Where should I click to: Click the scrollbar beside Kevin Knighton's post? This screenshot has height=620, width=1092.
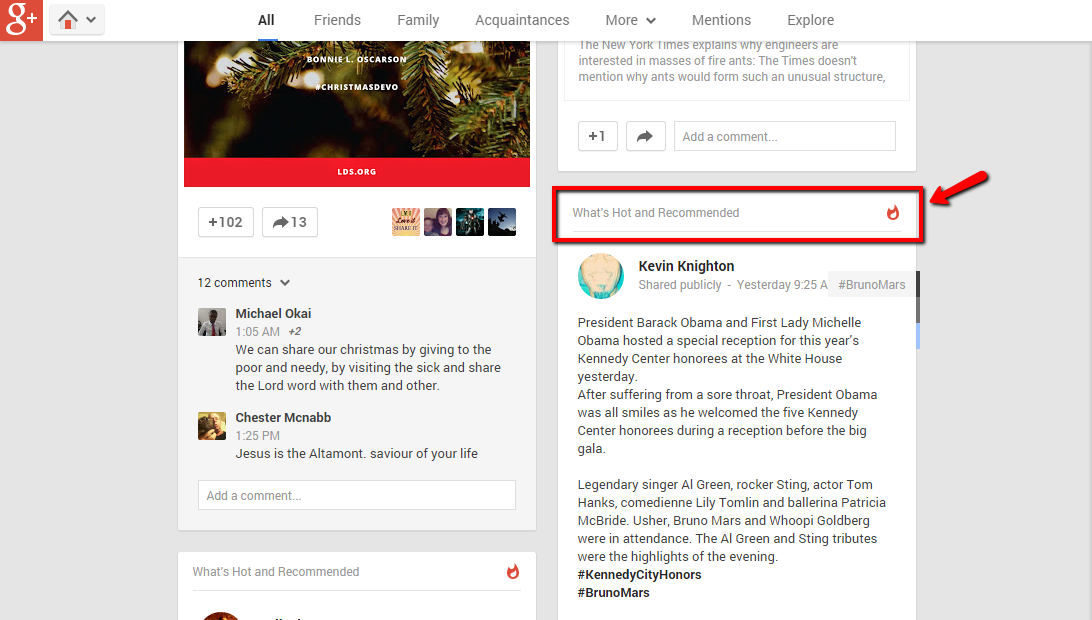point(918,309)
